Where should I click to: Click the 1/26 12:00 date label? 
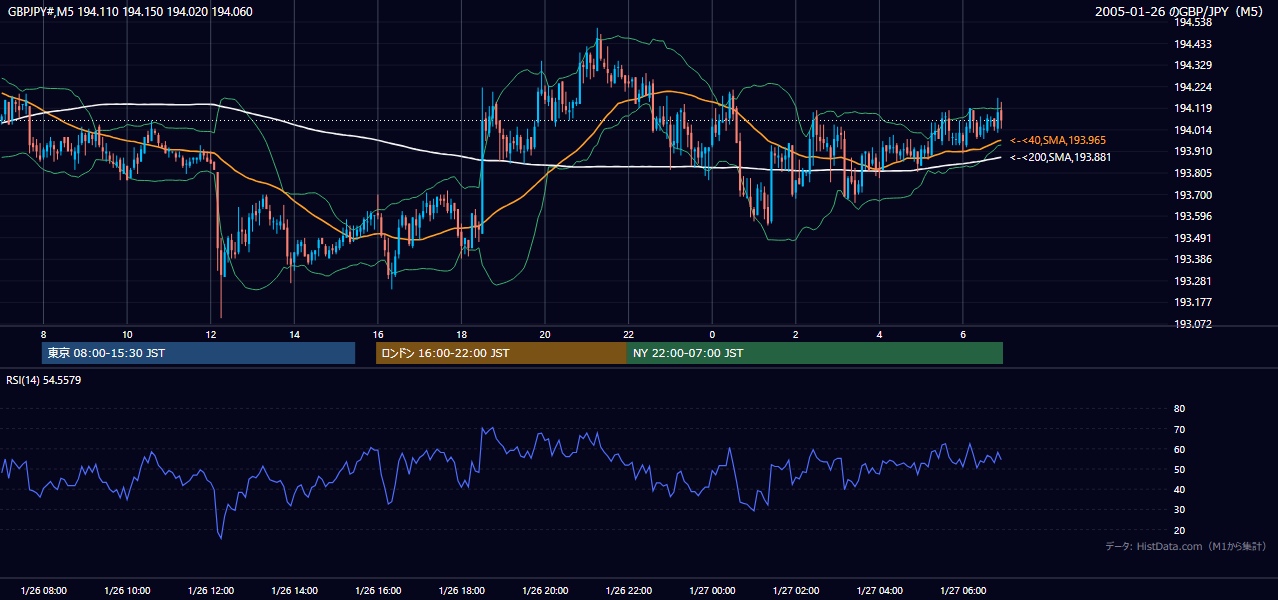tap(211, 591)
